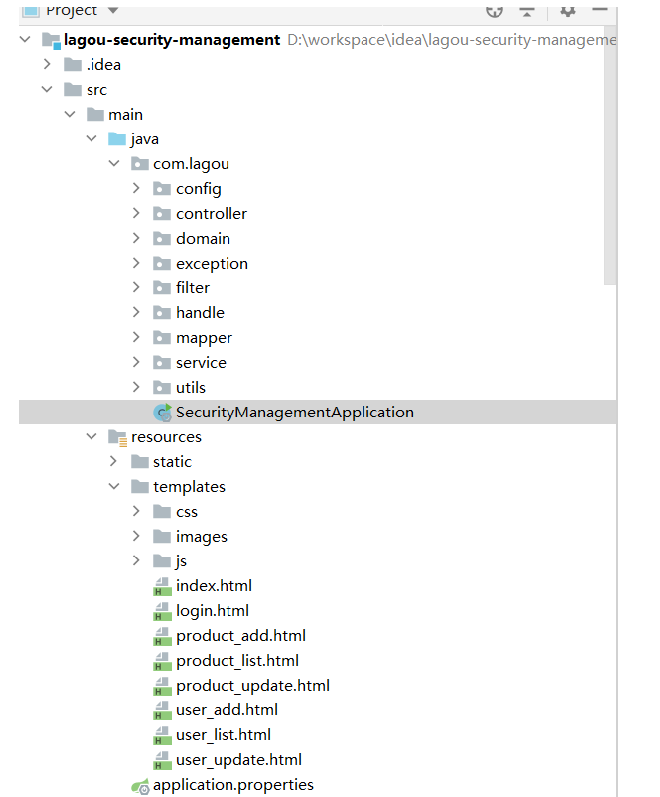Collapse the resources folder chevron
The height and width of the screenshot is (797, 660).
coord(92,436)
